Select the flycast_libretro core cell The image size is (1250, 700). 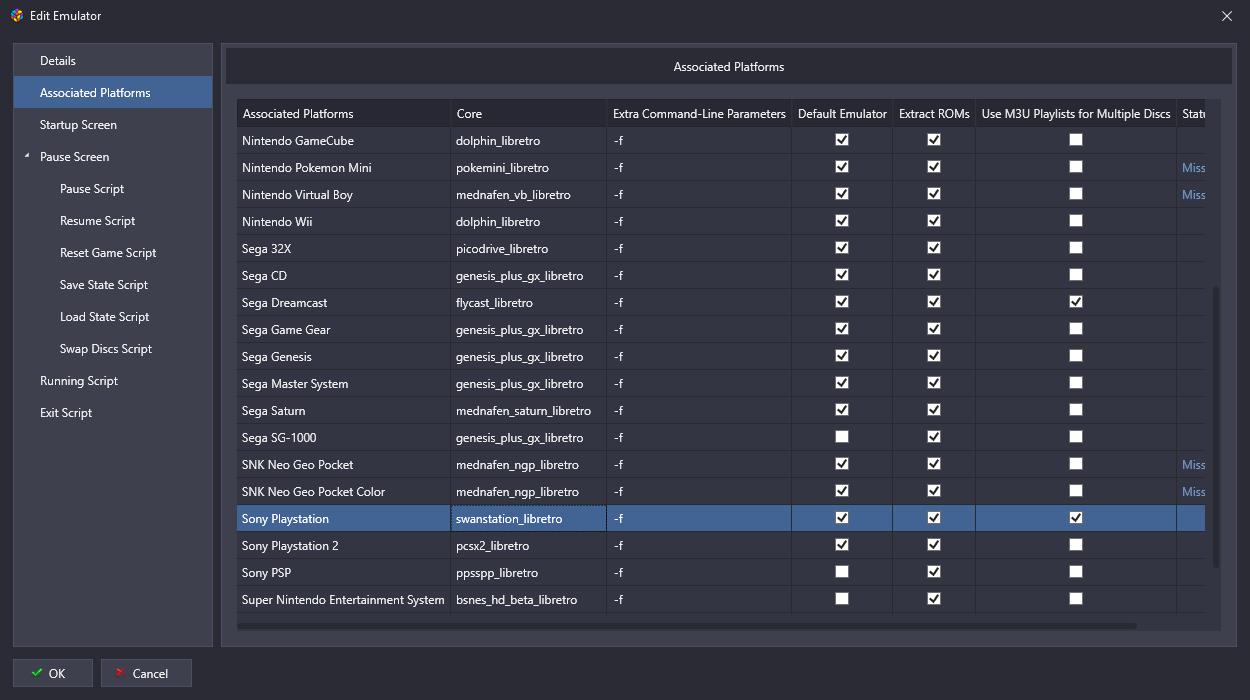pyautogui.click(x=528, y=303)
